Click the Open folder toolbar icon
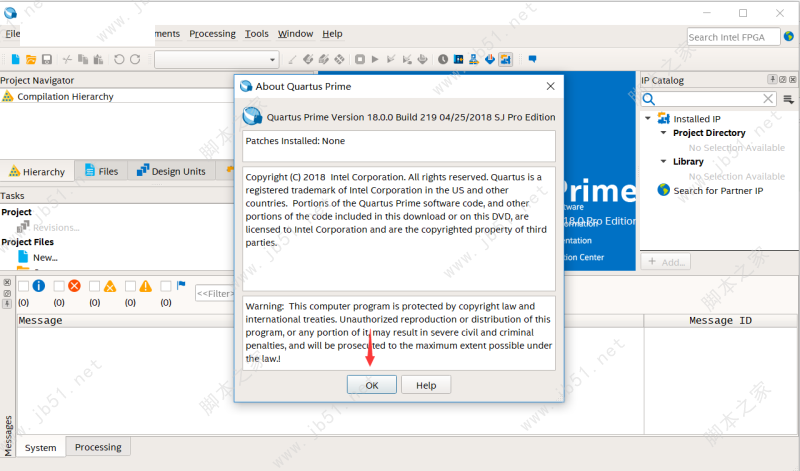 click(31, 60)
